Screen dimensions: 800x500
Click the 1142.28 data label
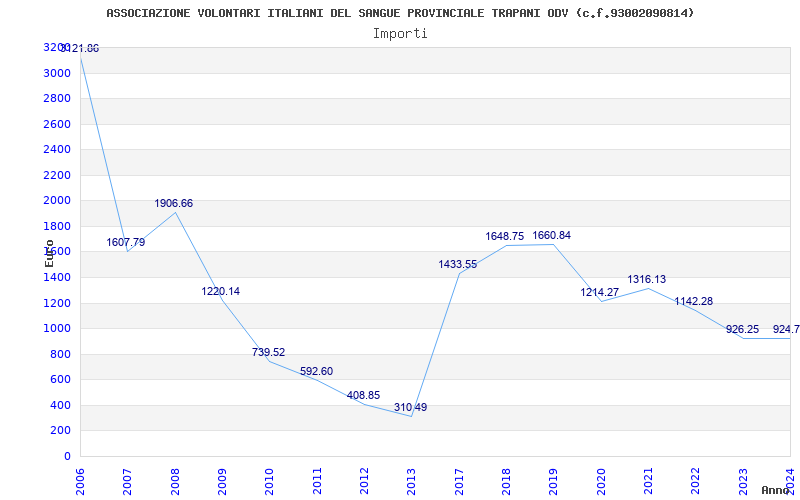[693, 302]
